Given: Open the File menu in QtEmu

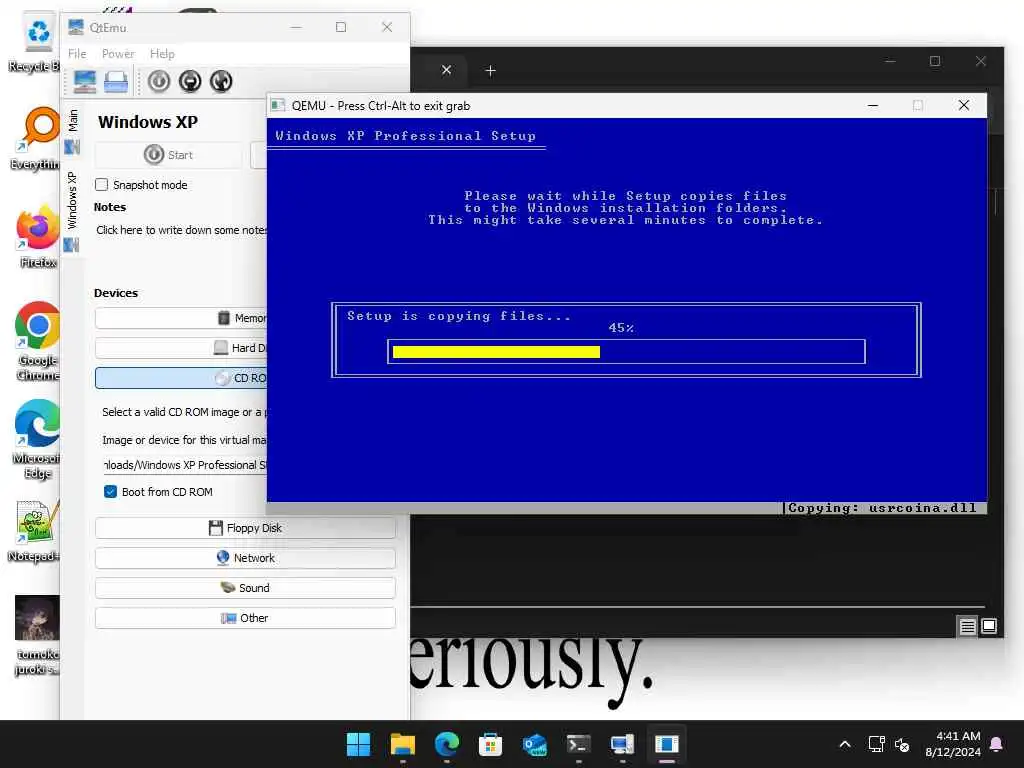Looking at the screenshot, I should click(77, 54).
